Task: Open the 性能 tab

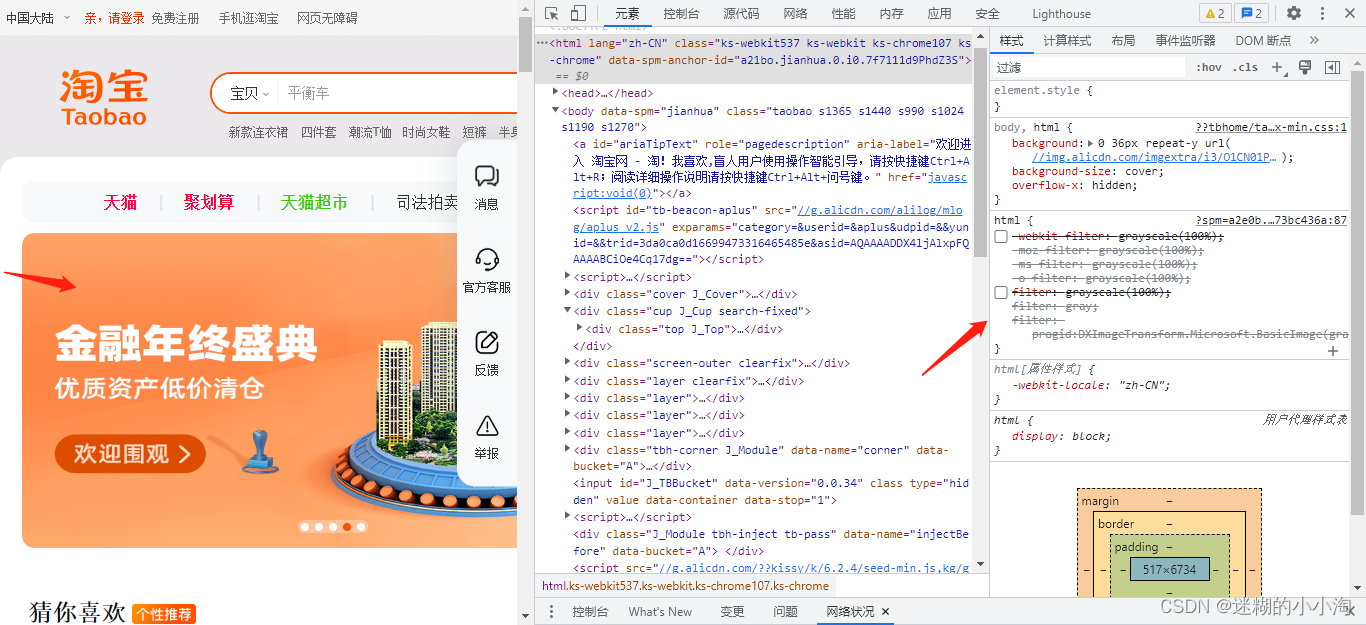Action: (843, 14)
